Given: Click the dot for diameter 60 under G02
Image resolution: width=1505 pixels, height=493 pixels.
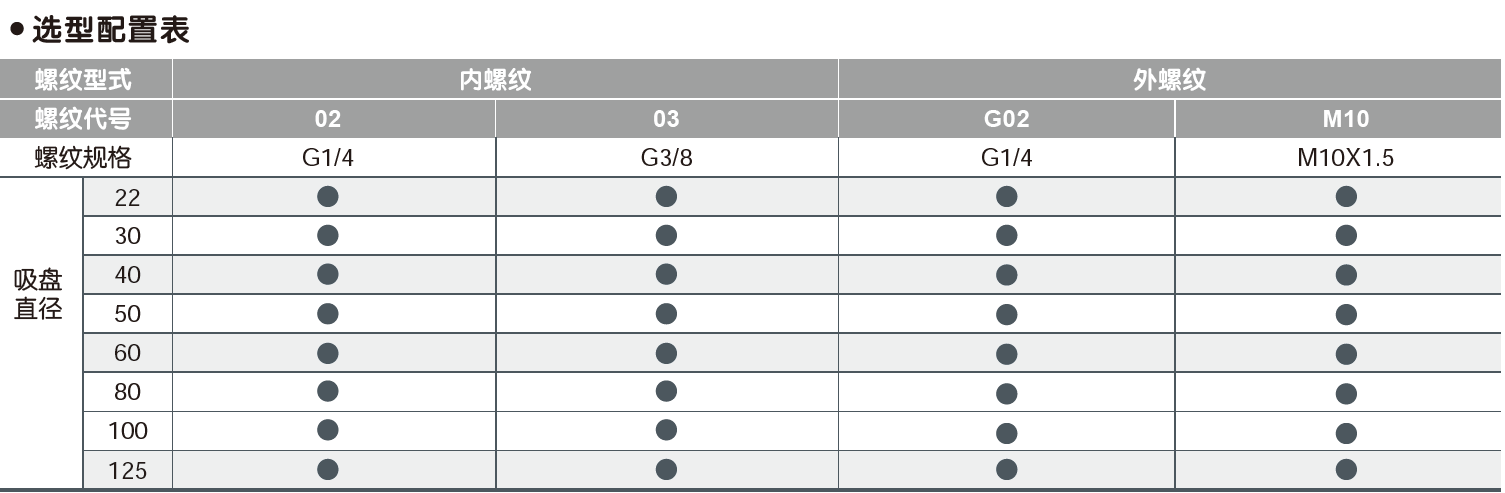Looking at the screenshot, I should pos(1007,354).
